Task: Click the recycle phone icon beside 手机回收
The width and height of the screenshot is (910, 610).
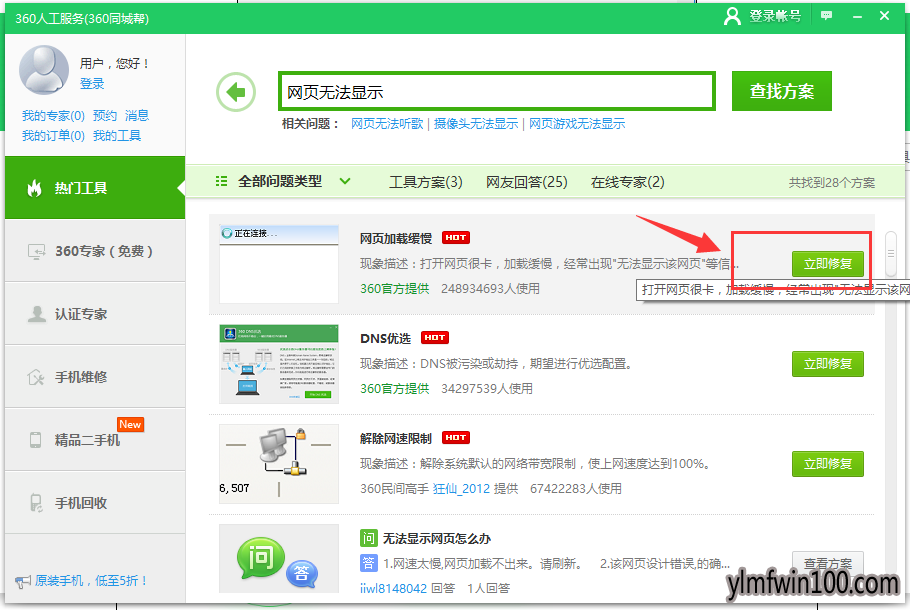Action: [x=36, y=503]
